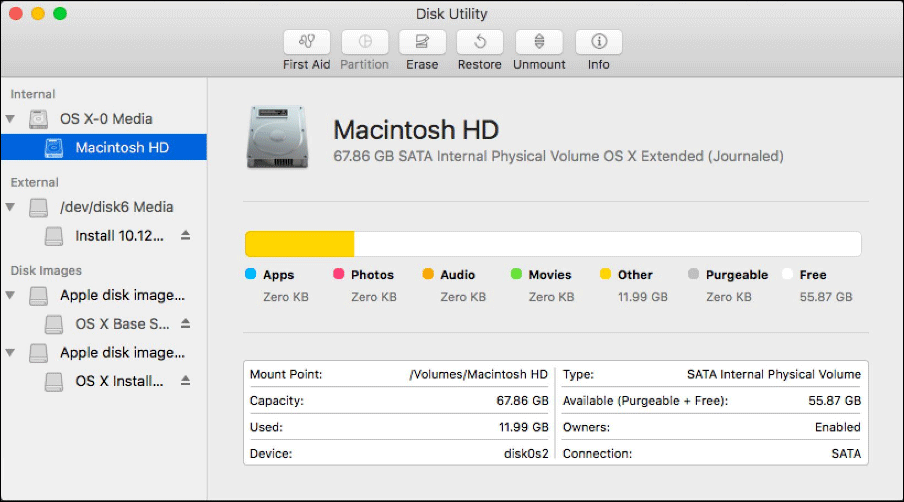Click the Erase toolbar icon
This screenshot has height=502, width=904.
coord(422,42)
